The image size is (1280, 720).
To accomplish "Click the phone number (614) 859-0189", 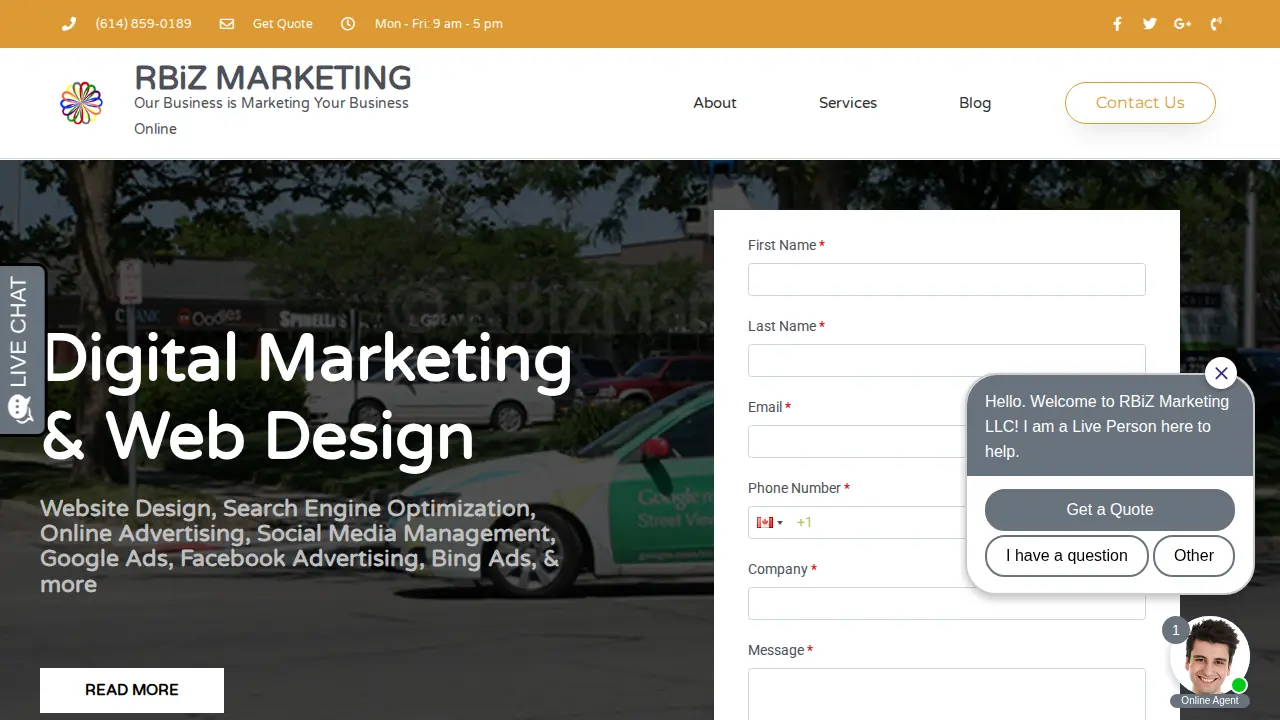I will click(143, 24).
